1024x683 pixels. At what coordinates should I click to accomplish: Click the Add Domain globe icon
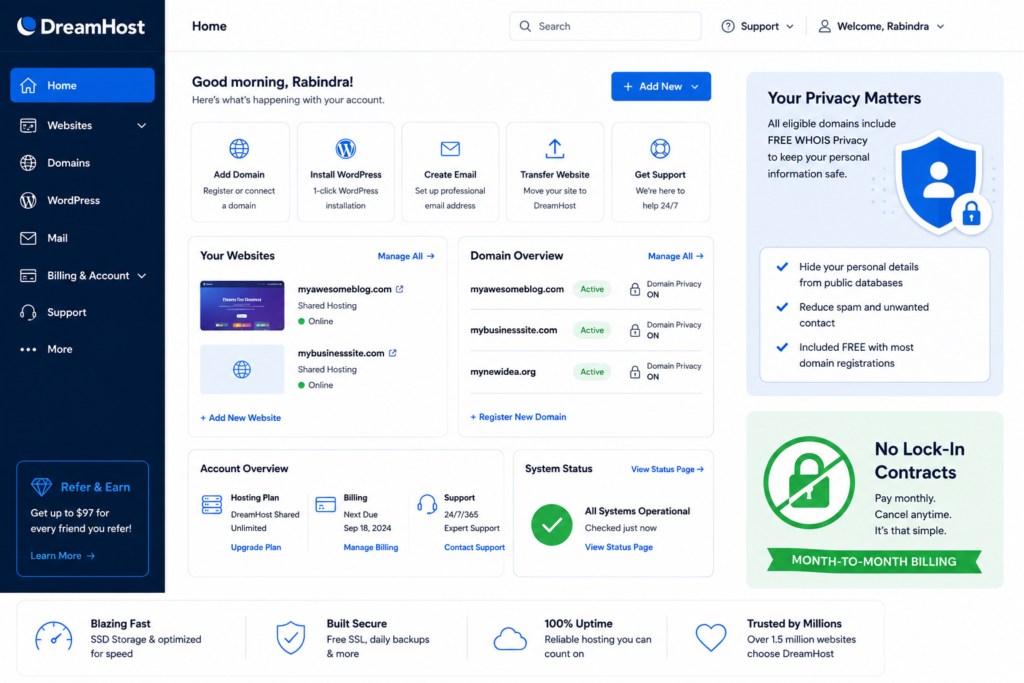[x=239, y=149]
